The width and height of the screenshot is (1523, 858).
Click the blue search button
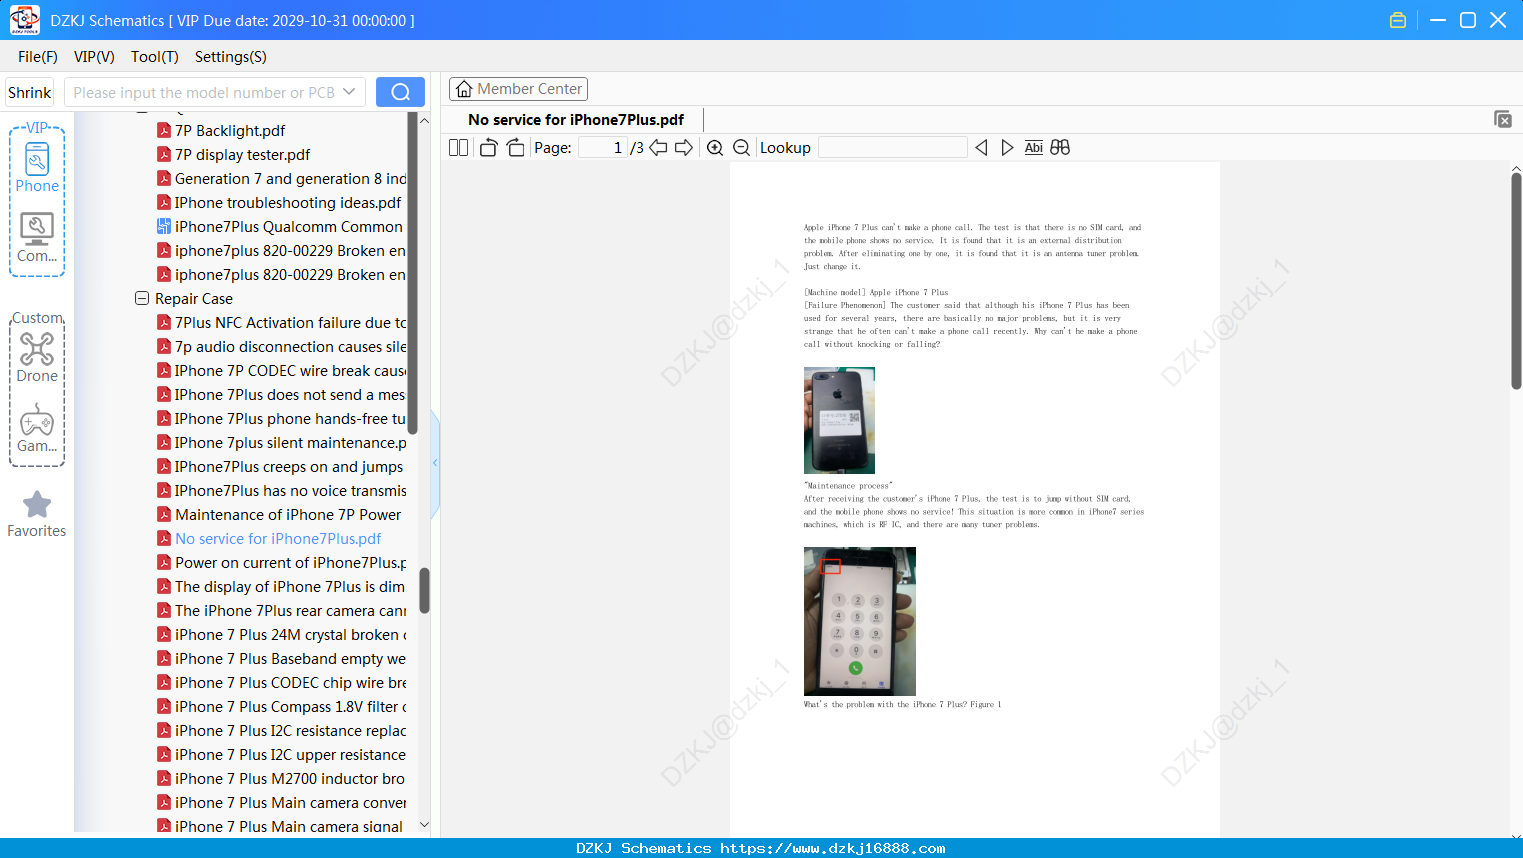pos(400,92)
